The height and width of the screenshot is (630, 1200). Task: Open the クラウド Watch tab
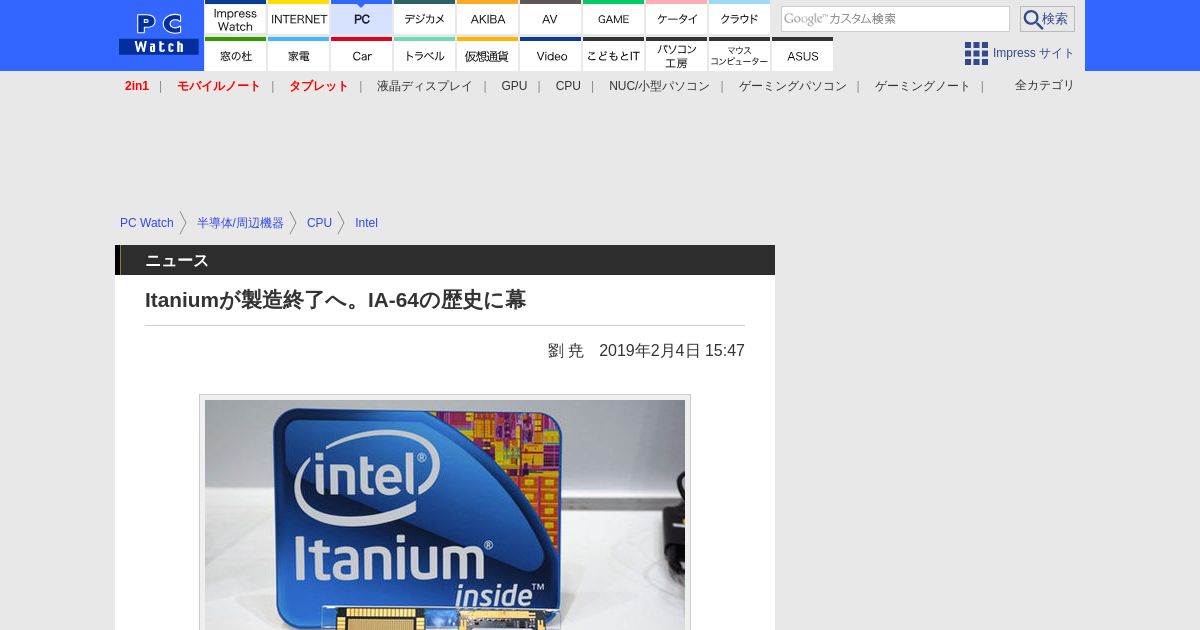coord(739,18)
